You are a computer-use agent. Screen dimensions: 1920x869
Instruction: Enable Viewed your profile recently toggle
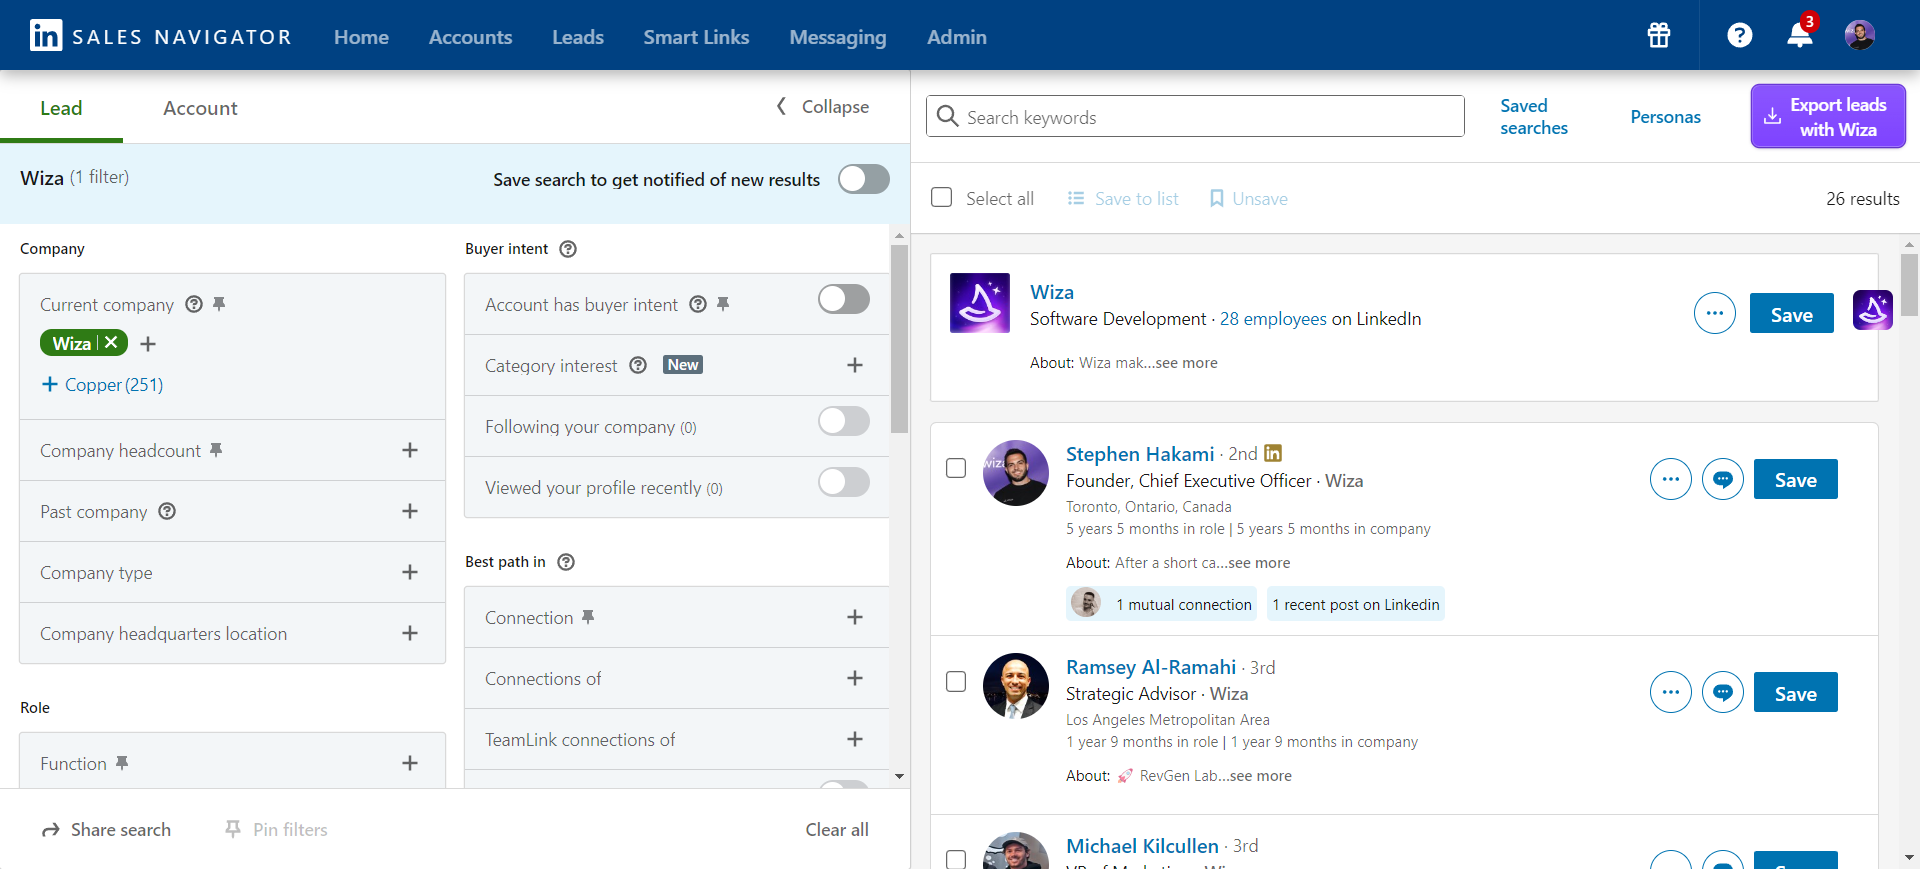844,482
